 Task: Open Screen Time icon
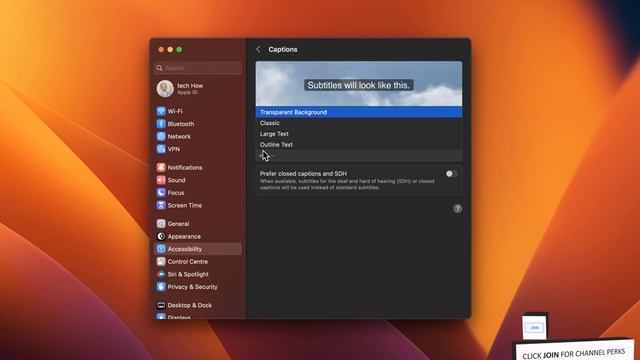click(161, 205)
